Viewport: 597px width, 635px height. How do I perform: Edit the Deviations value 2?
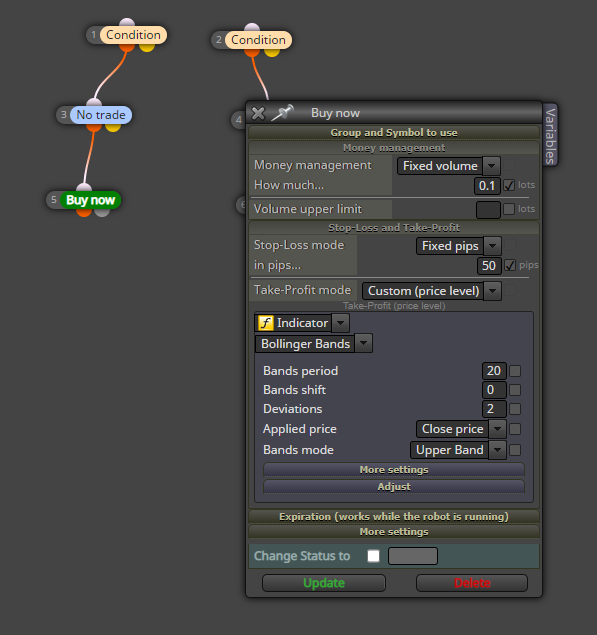[494, 409]
